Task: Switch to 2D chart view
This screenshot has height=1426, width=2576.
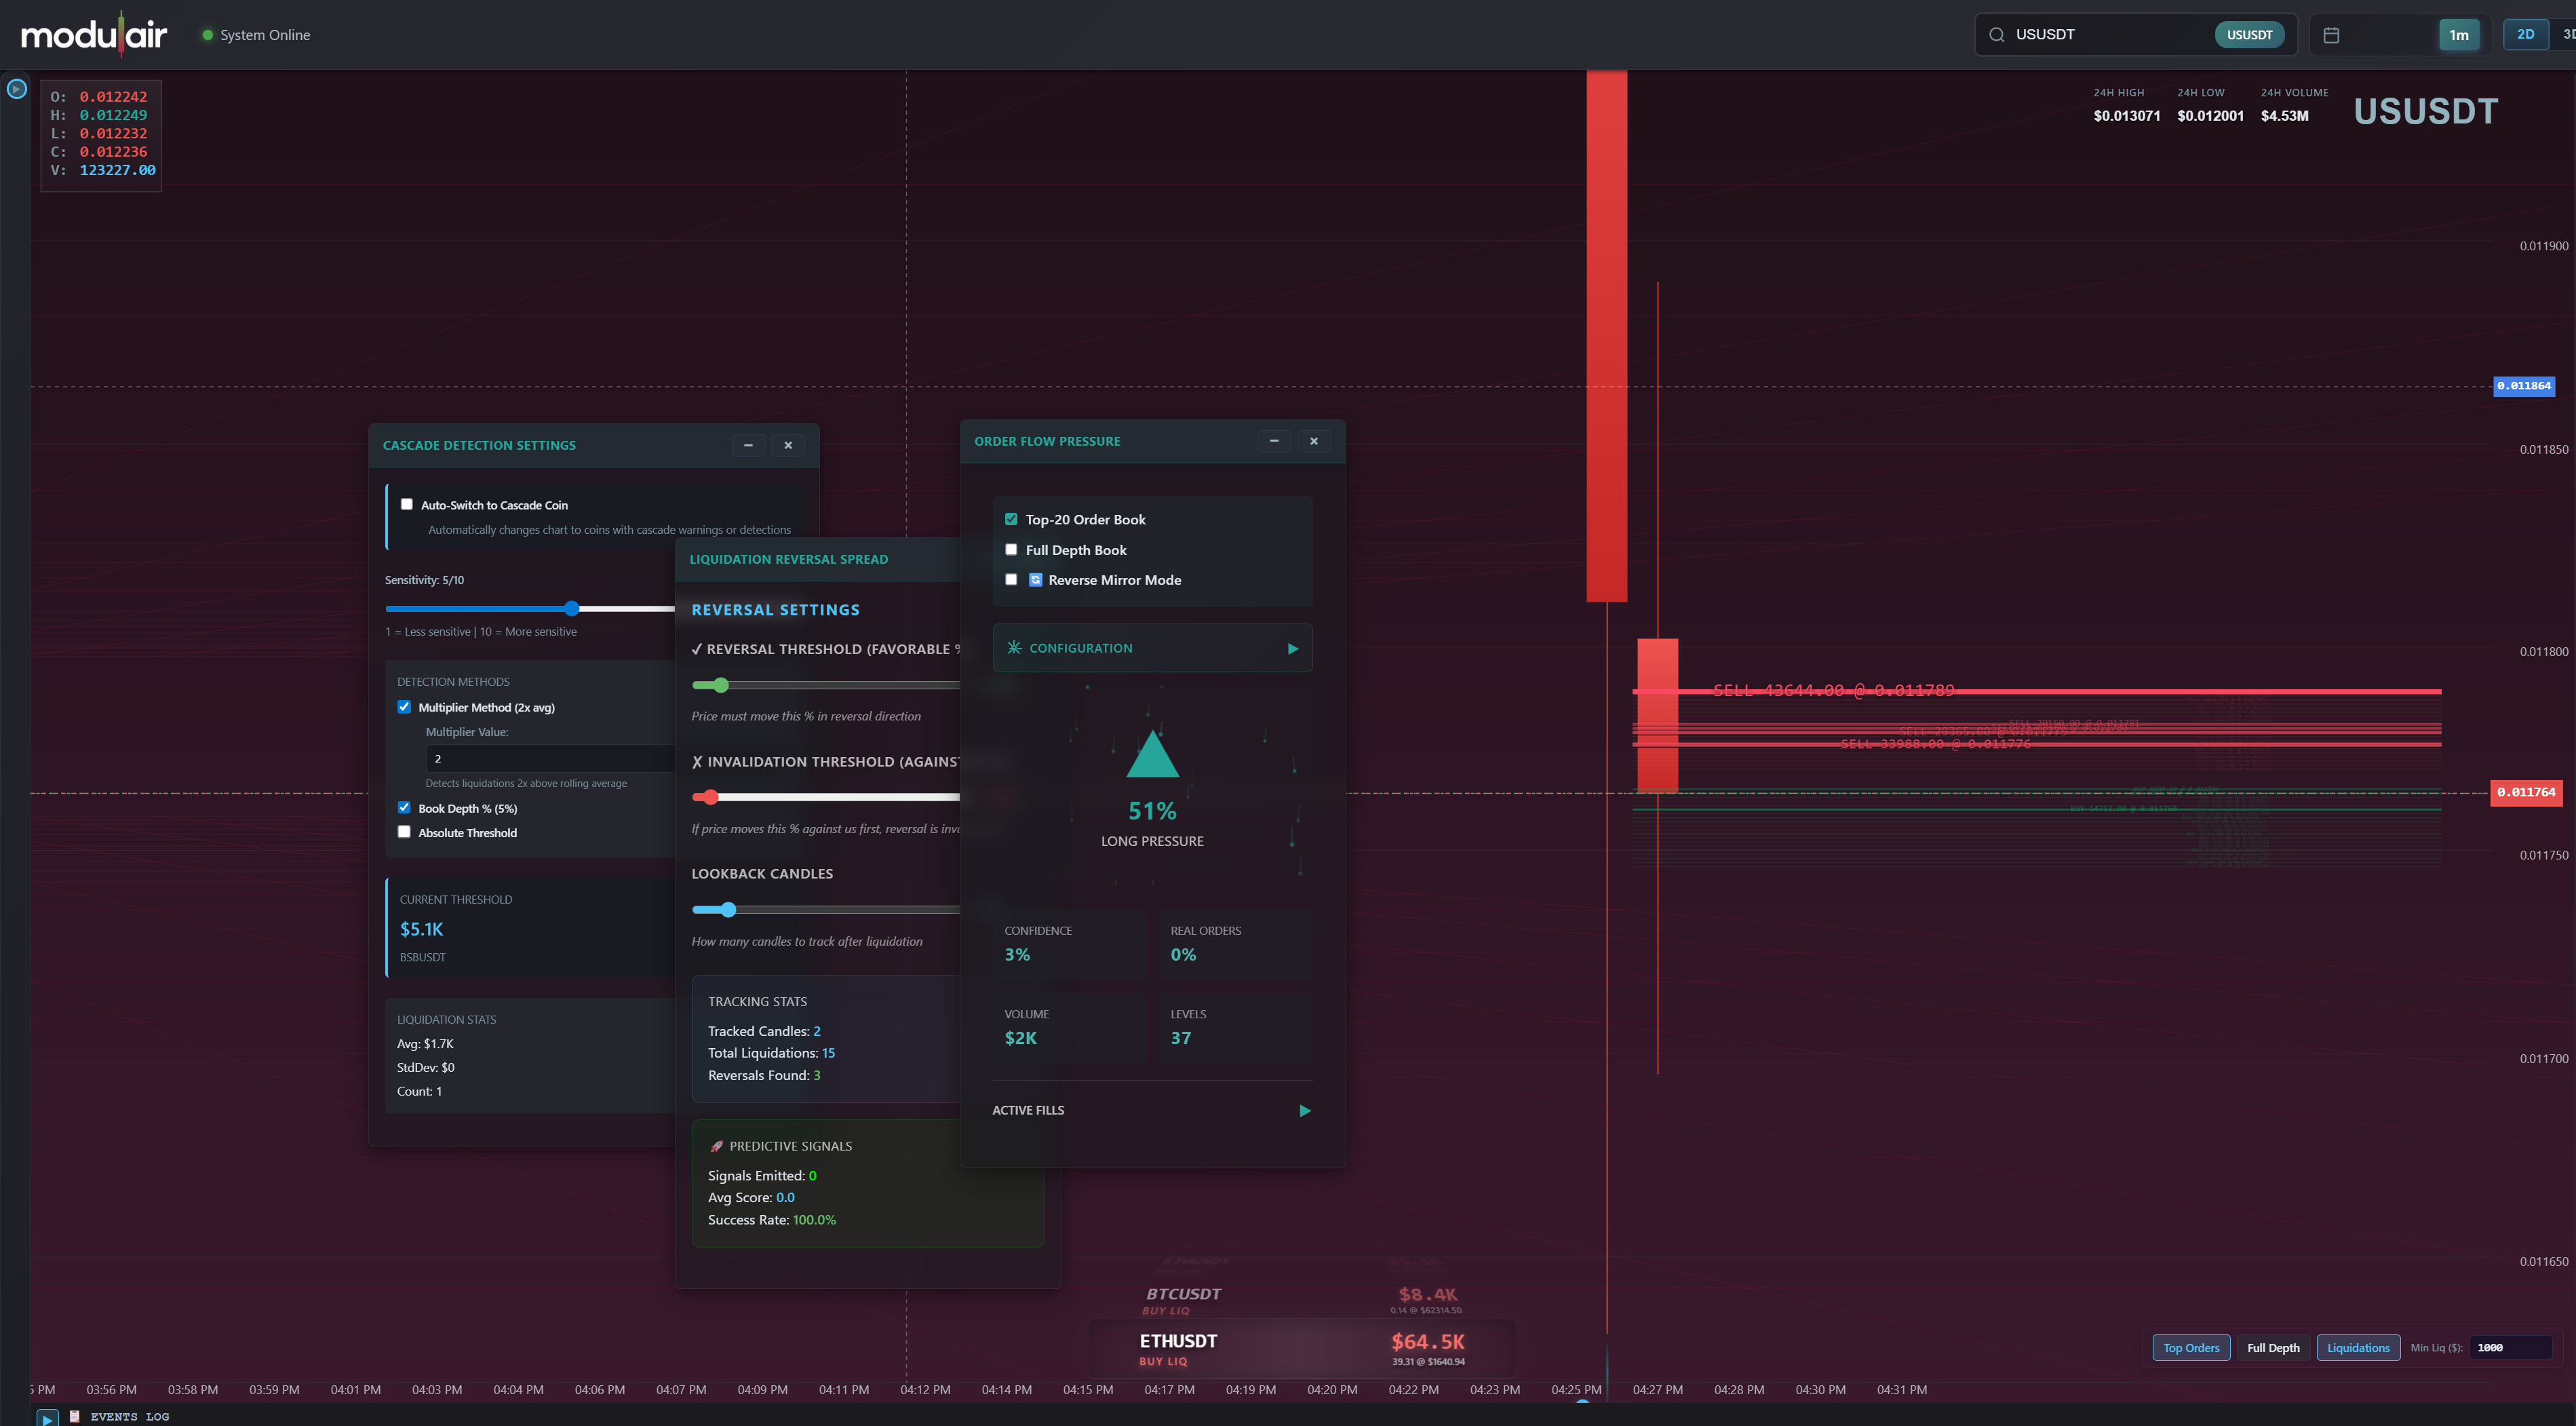Action: [x=2525, y=34]
